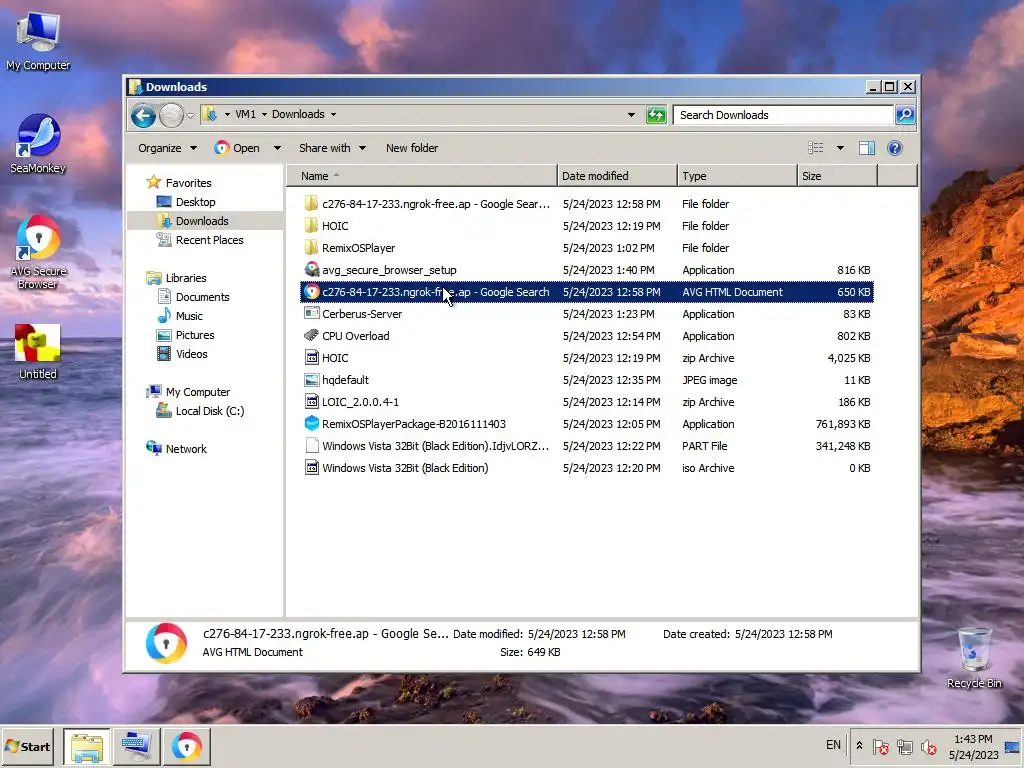Screen dimensions: 1024x768
Task: Click the RemixOSPlayerPackage installer icon
Action: (x=312, y=424)
